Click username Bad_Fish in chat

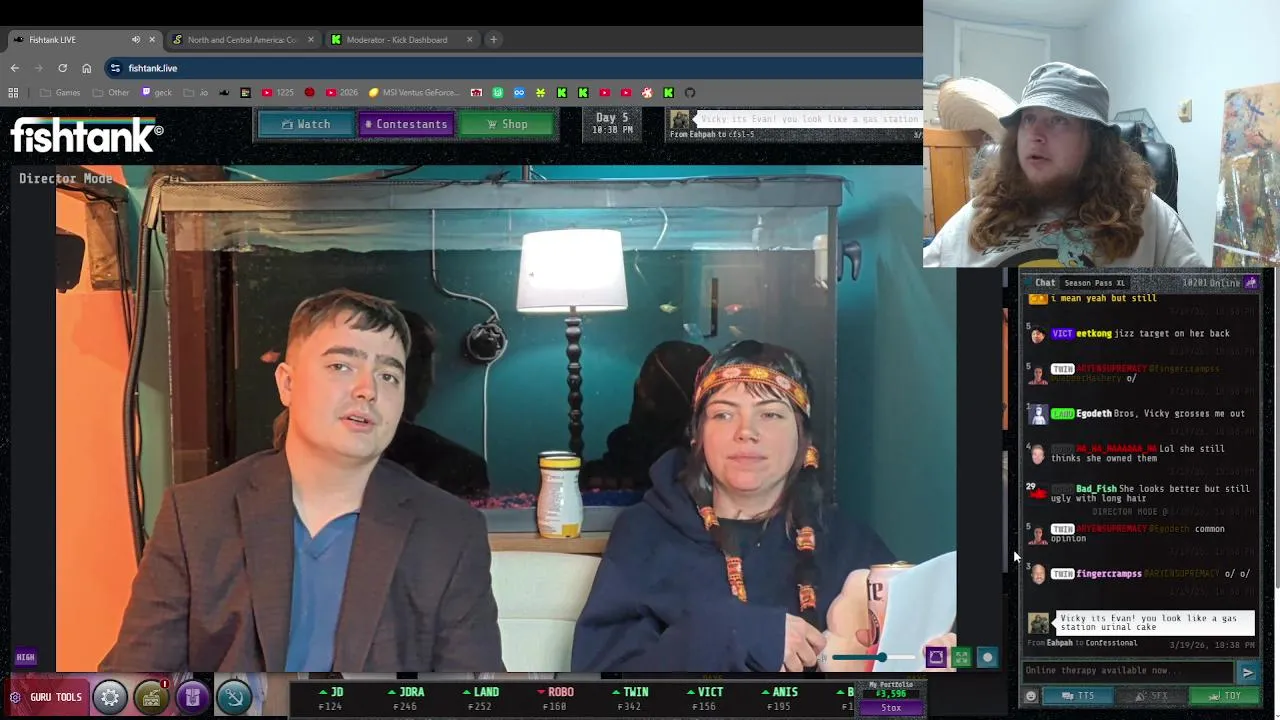1096,489
